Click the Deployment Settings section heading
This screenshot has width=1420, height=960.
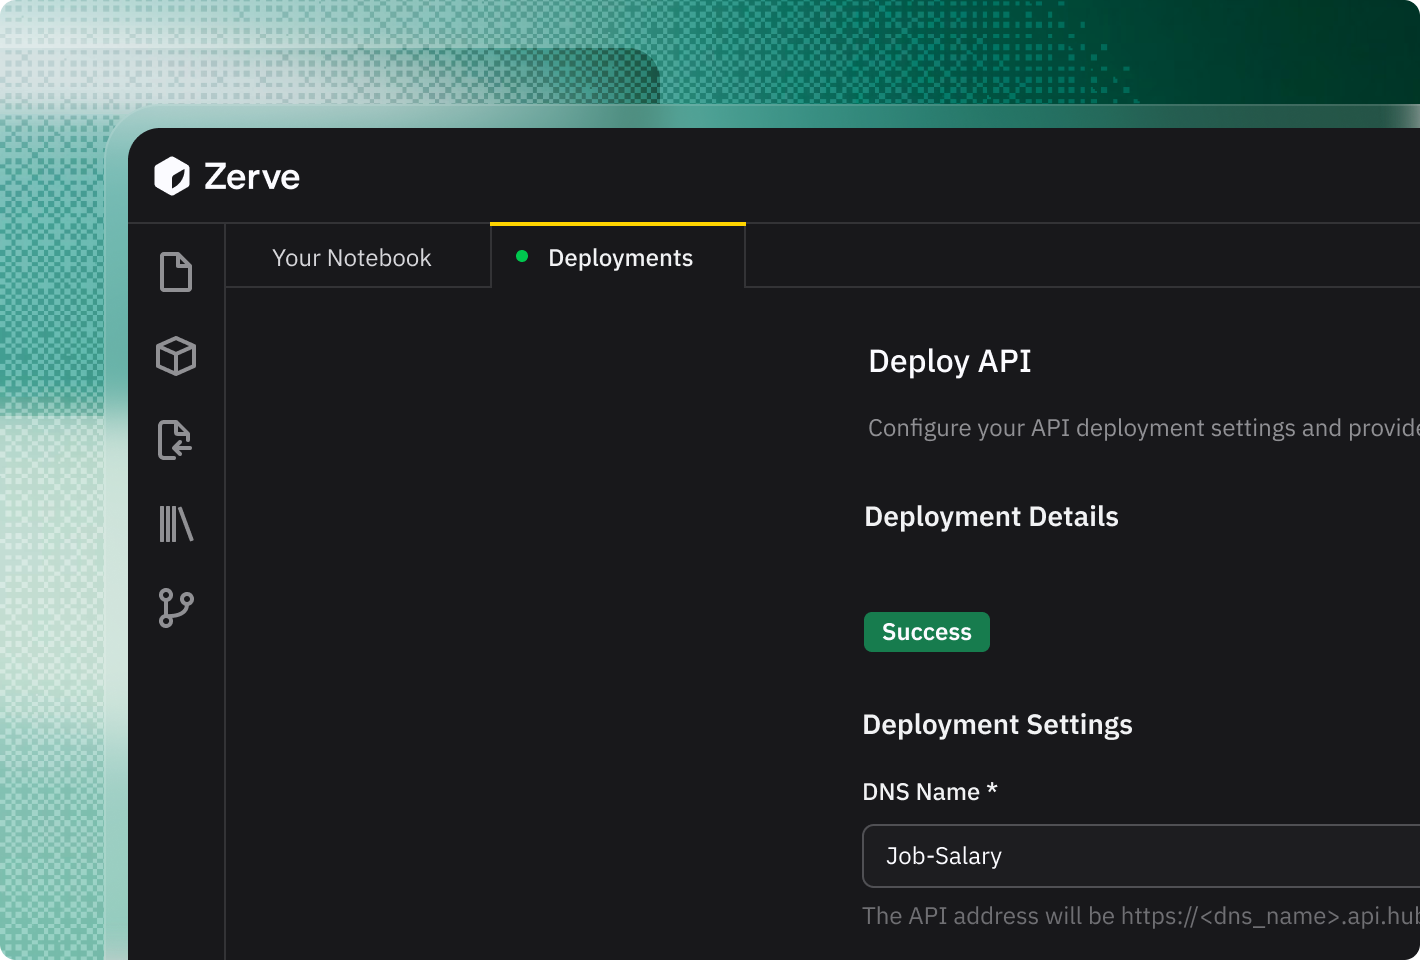point(997,725)
